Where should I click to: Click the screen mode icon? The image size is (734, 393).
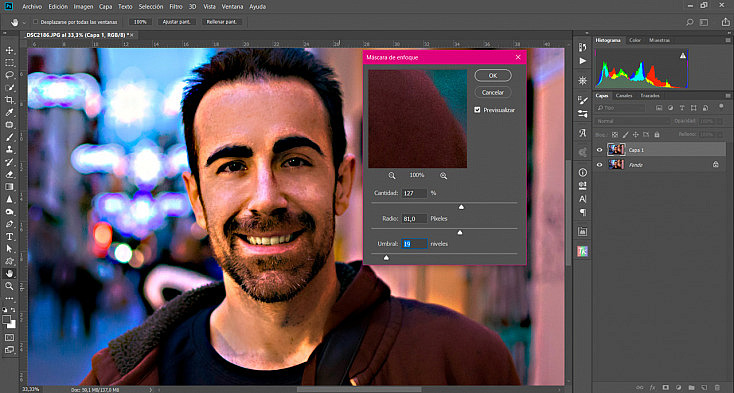point(9,349)
